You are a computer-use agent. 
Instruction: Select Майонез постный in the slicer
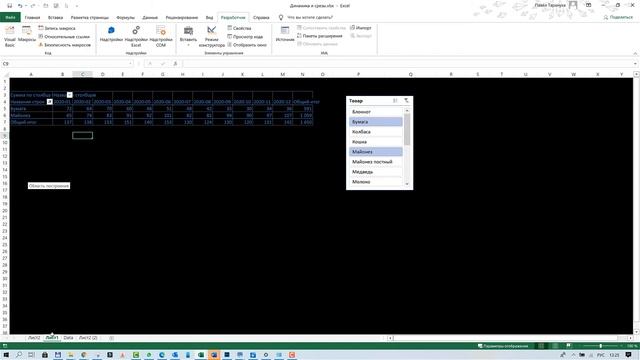click(x=376, y=162)
